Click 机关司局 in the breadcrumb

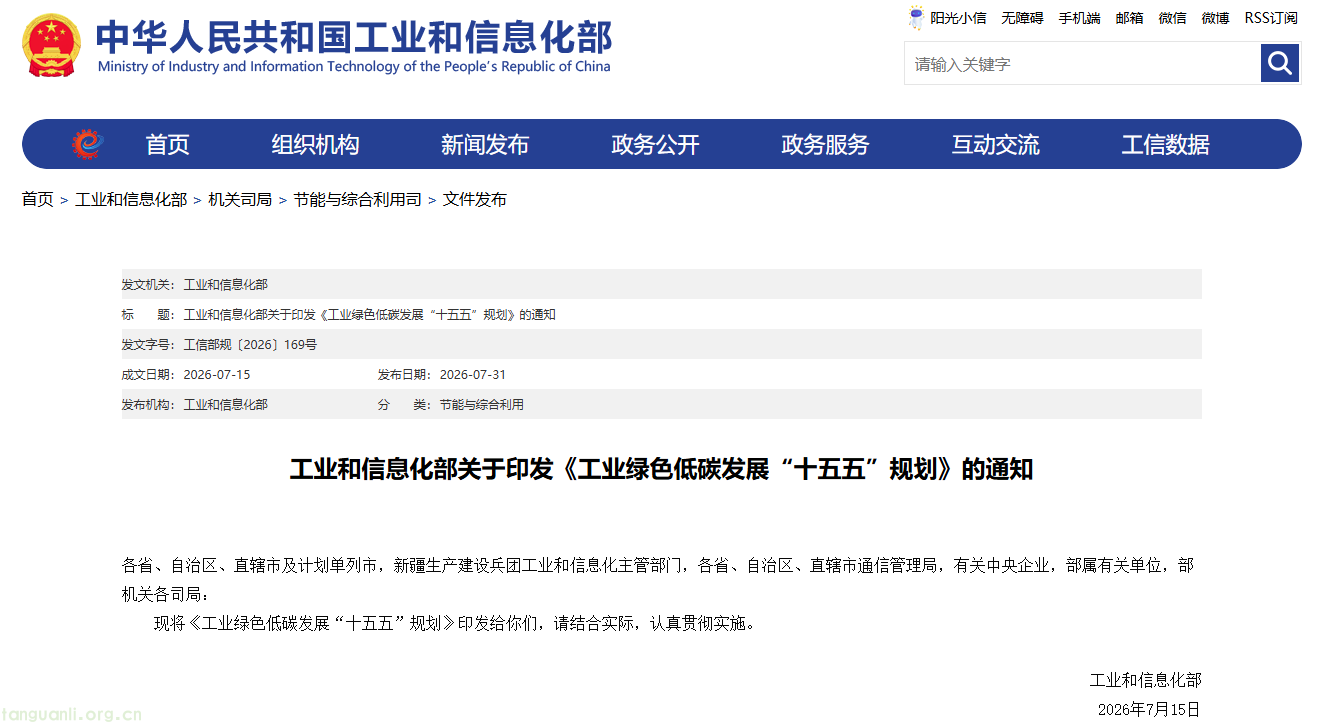(240, 199)
